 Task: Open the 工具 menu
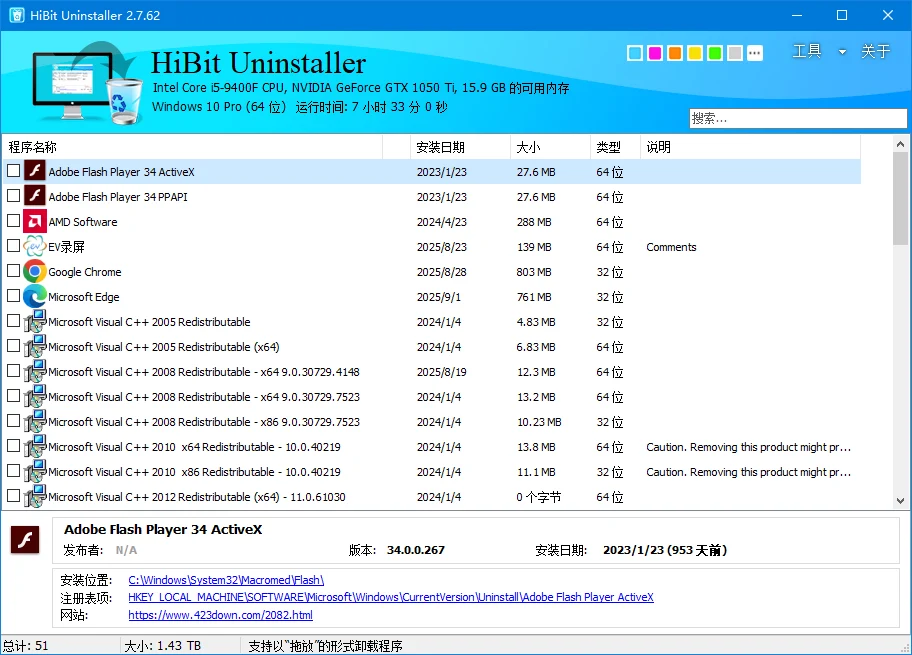[807, 52]
